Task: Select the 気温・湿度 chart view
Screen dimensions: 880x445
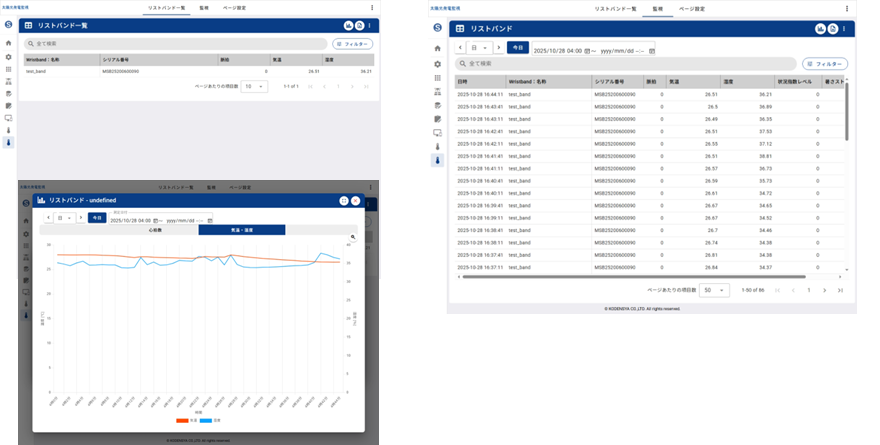Action: point(241,230)
